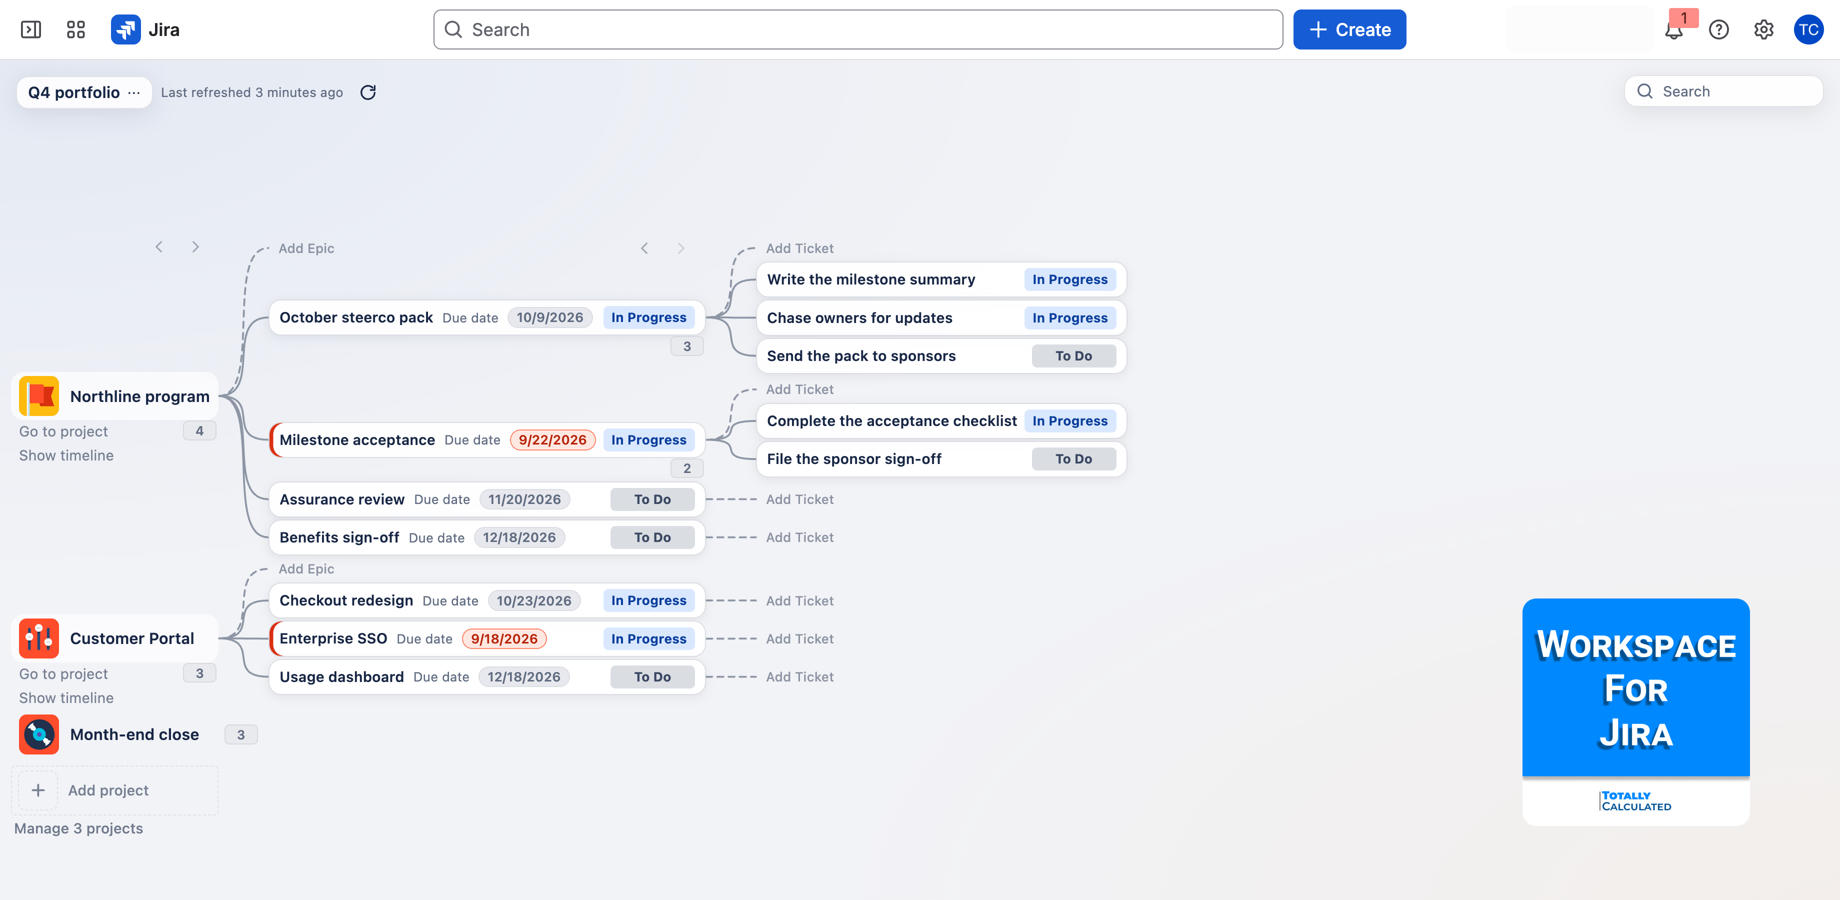Click the portfolio search field
Viewport: 1840px width, 900px height.
[x=1723, y=91]
